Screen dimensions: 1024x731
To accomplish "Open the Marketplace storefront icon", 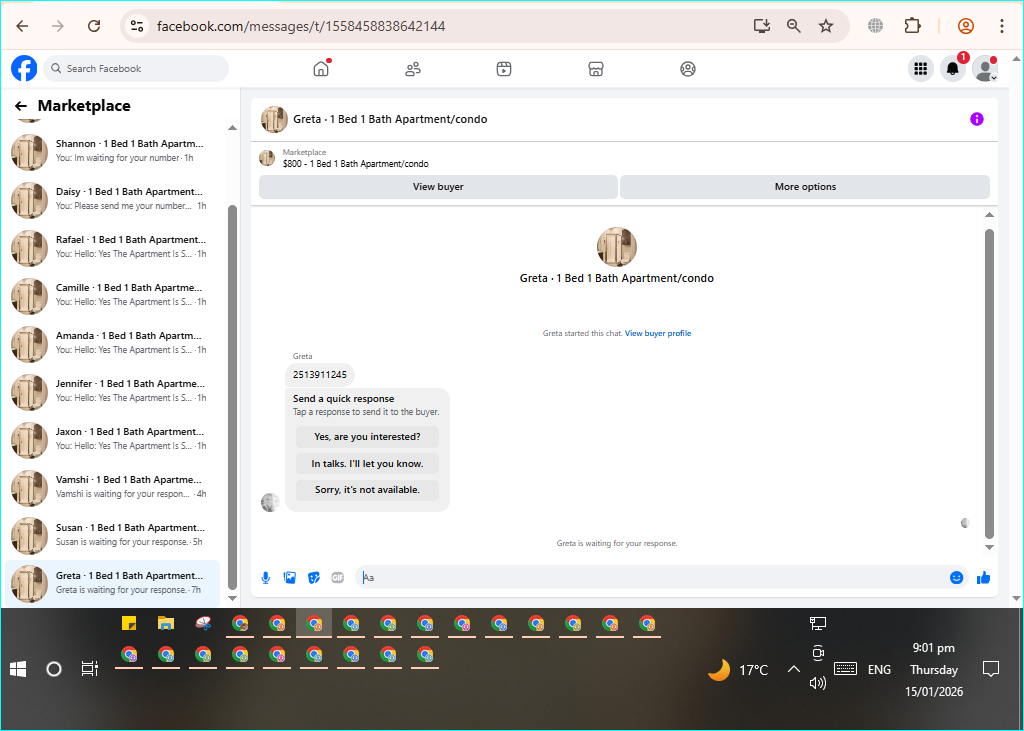I will coord(596,69).
